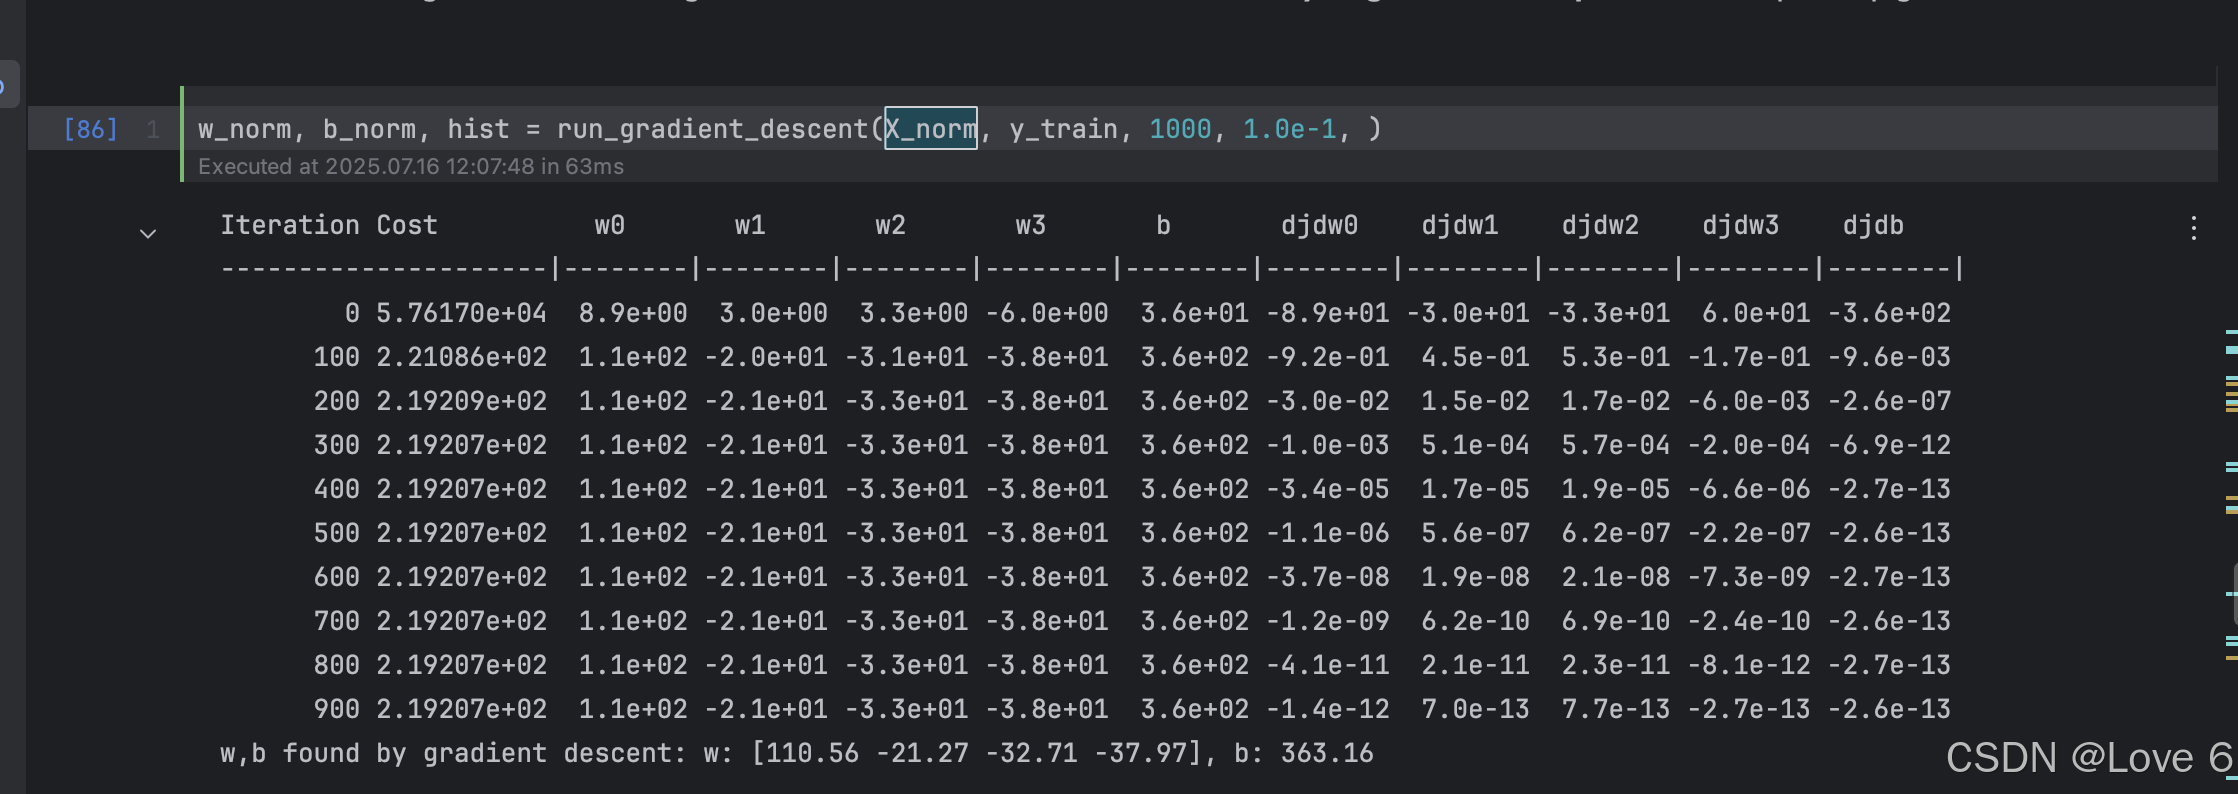Click the hist variable in the code

click(478, 129)
